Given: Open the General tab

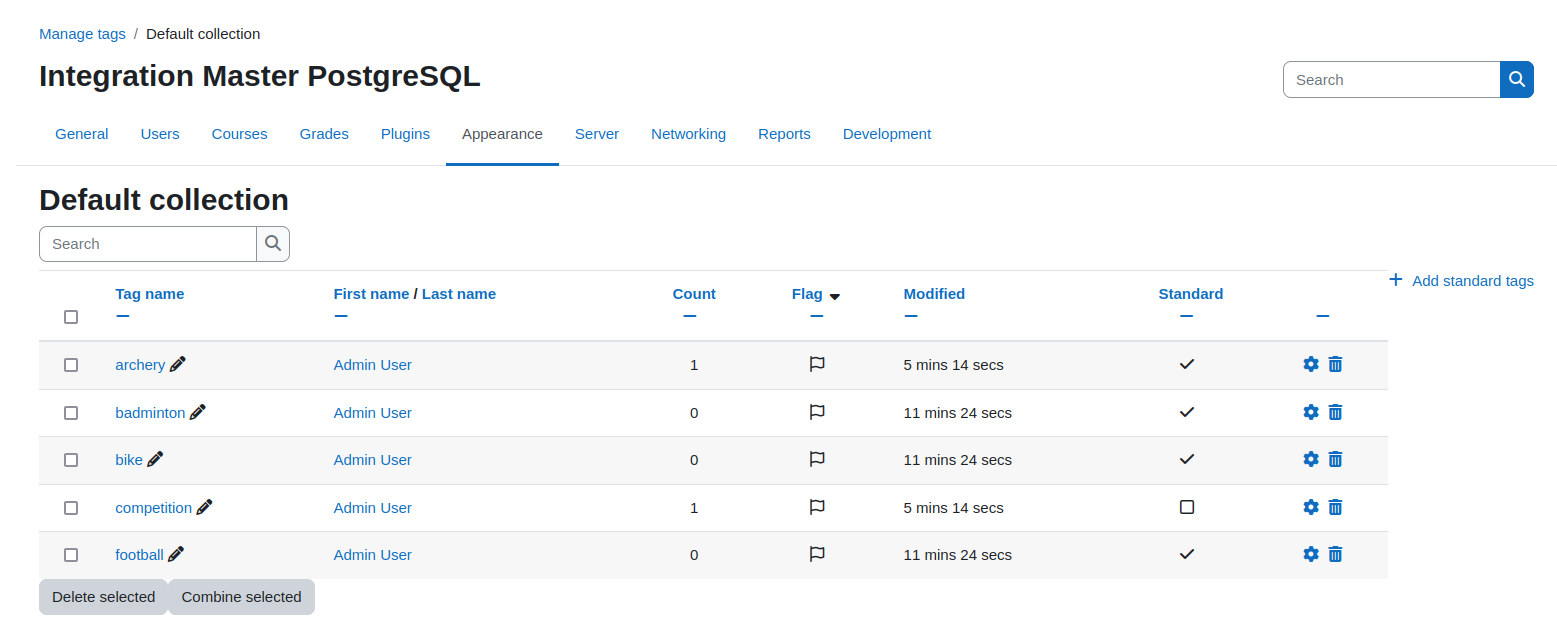Looking at the screenshot, I should pyautogui.click(x=82, y=134).
